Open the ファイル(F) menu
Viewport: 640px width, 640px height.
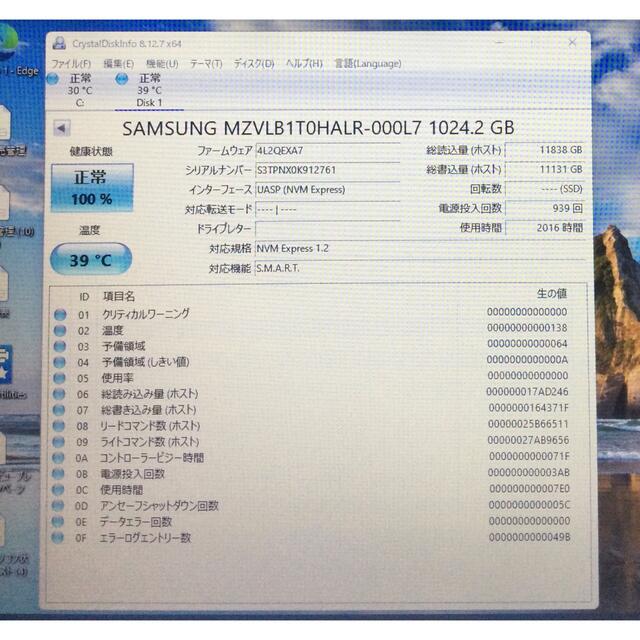tap(71, 64)
